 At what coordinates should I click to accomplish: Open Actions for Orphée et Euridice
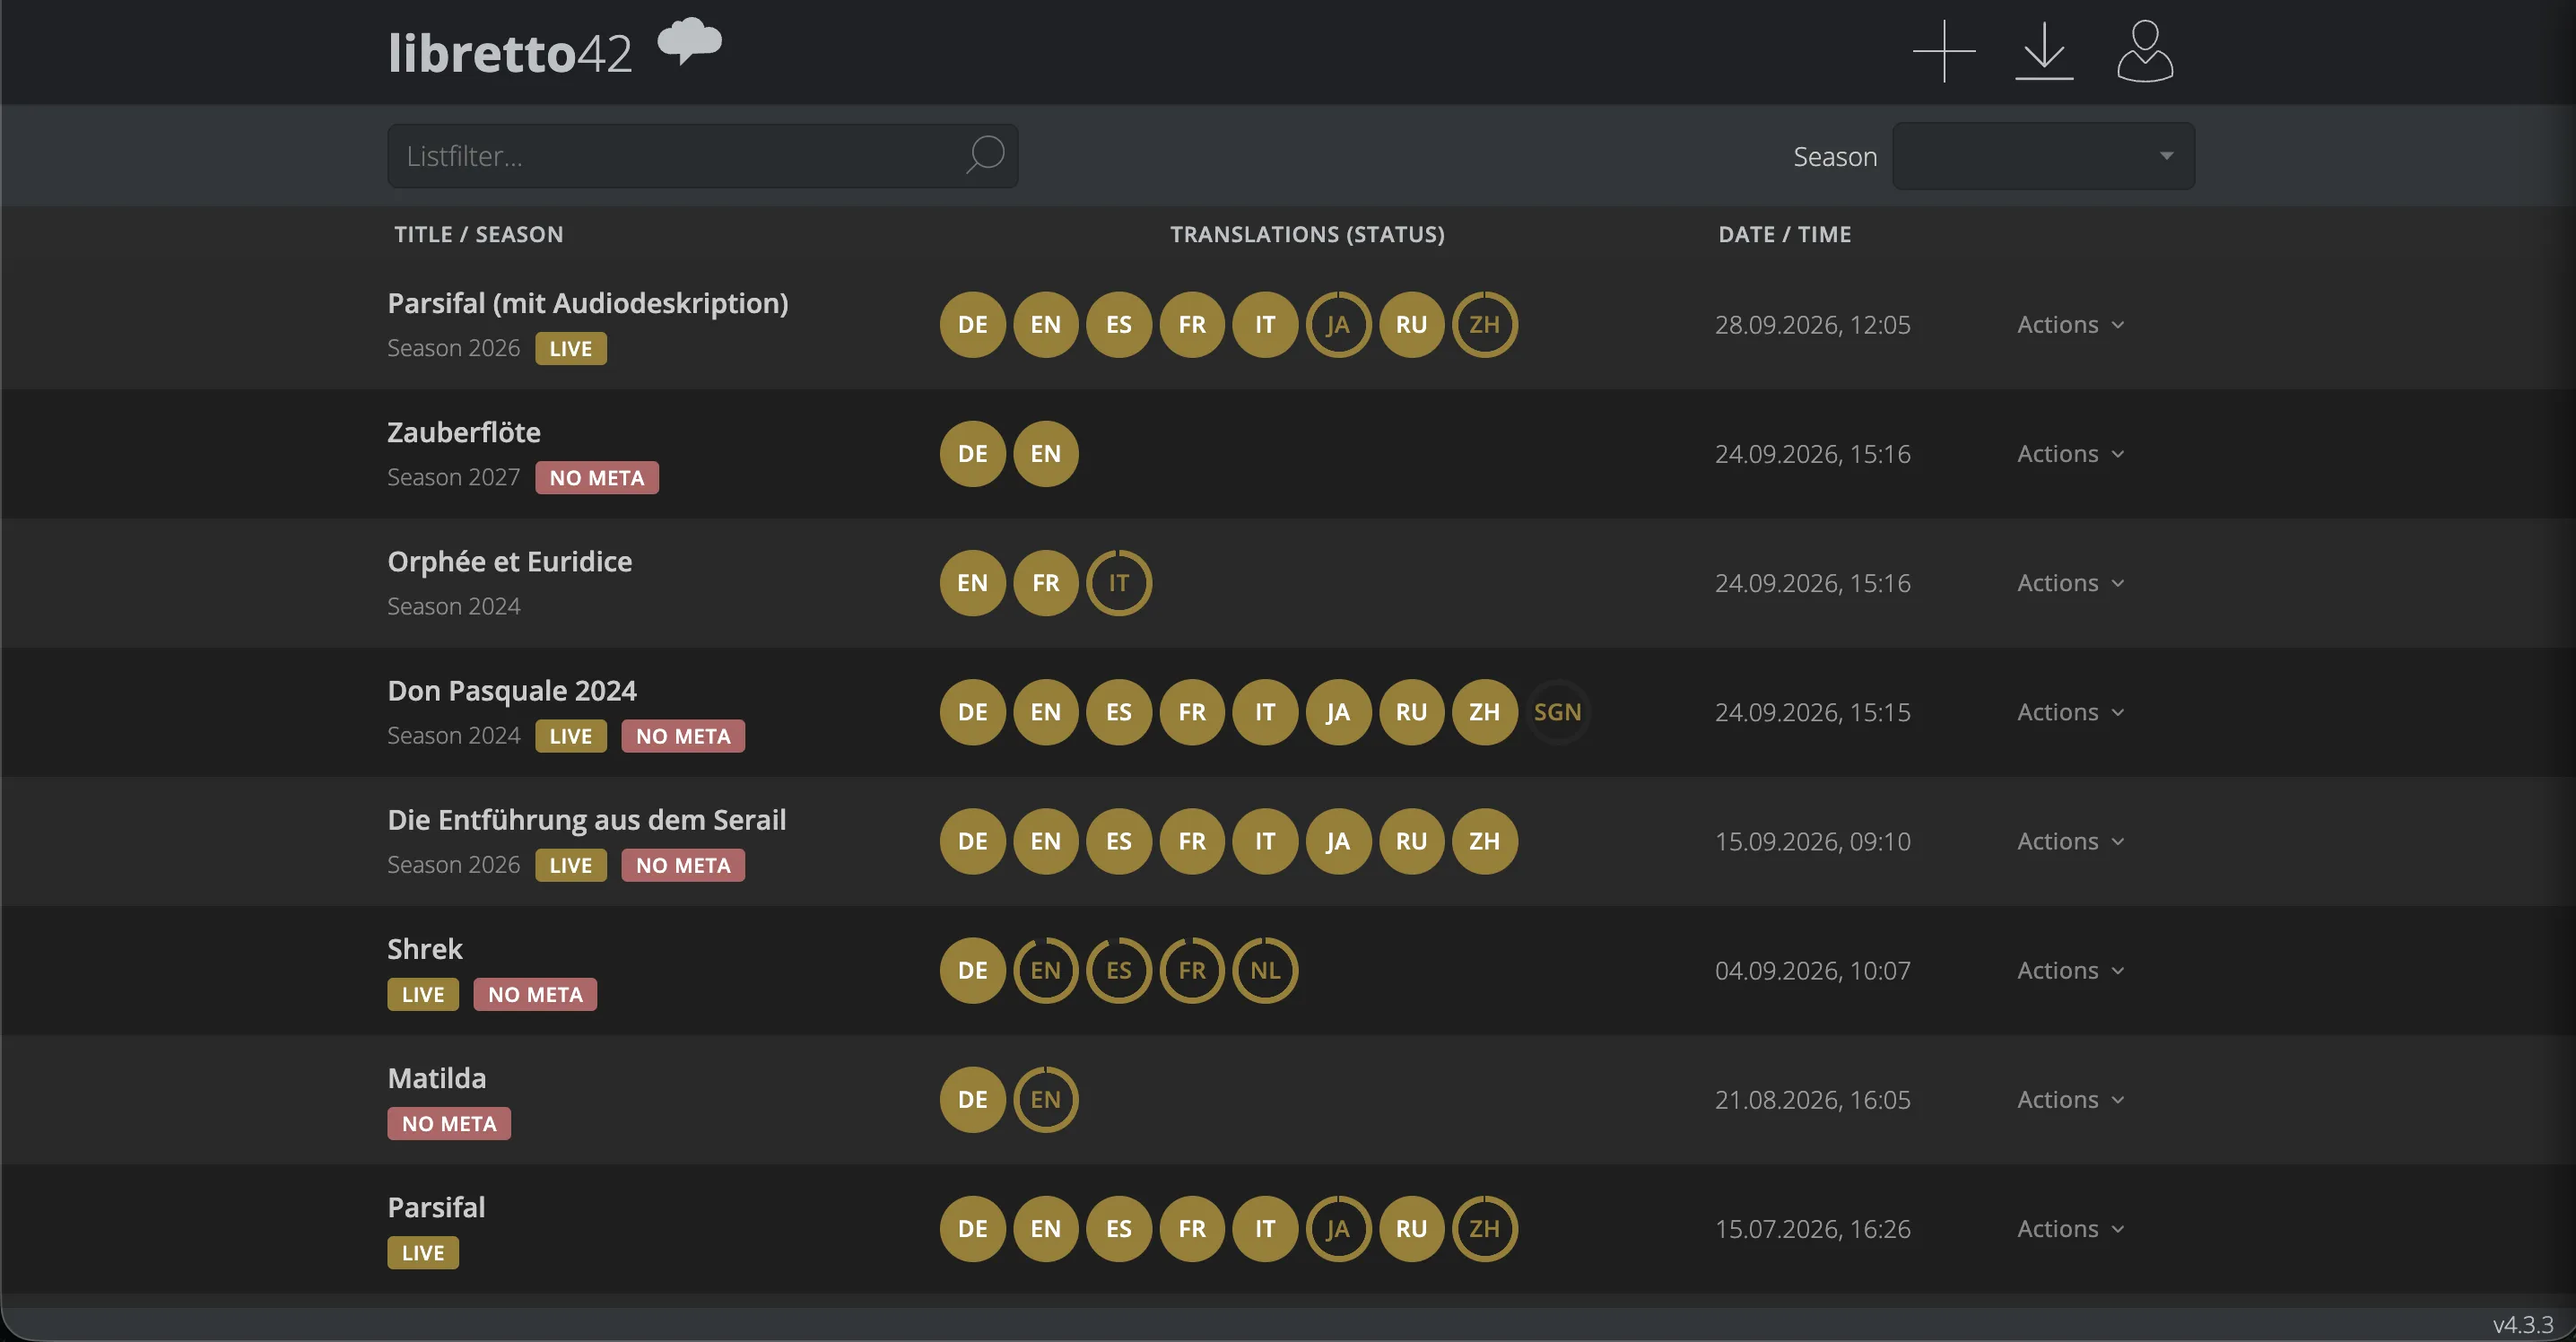(x=2070, y=582)
